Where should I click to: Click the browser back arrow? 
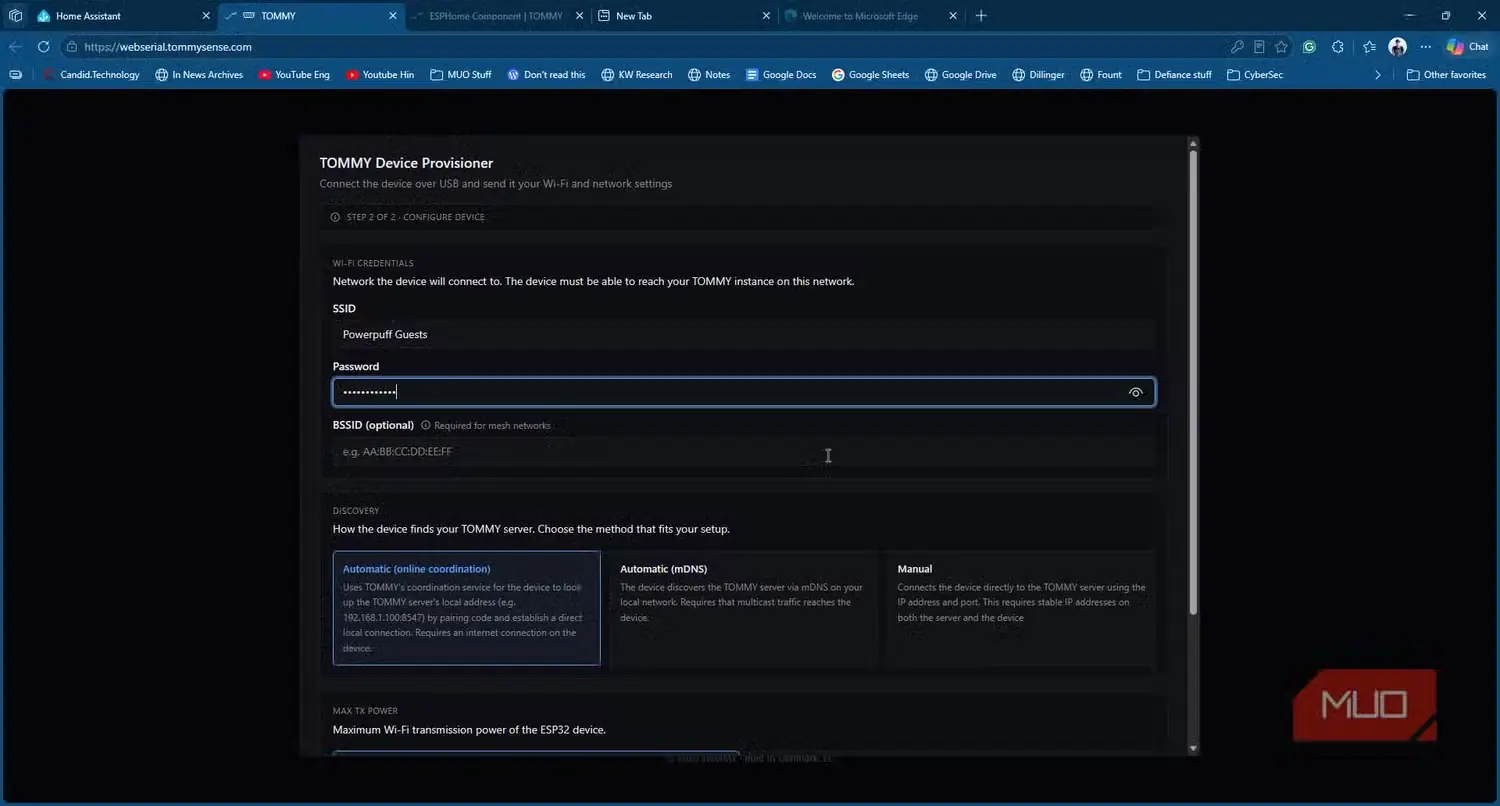coord(15,47)
